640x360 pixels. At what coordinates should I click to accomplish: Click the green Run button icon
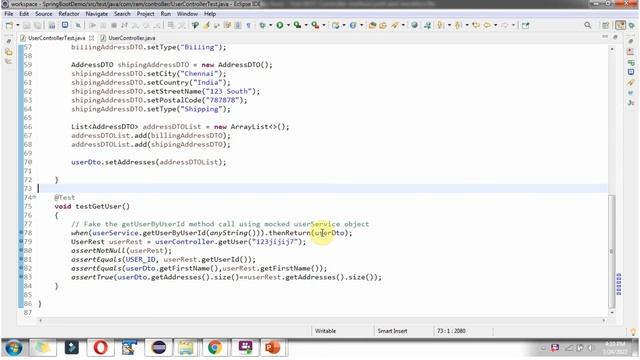[x=280, y=25]
